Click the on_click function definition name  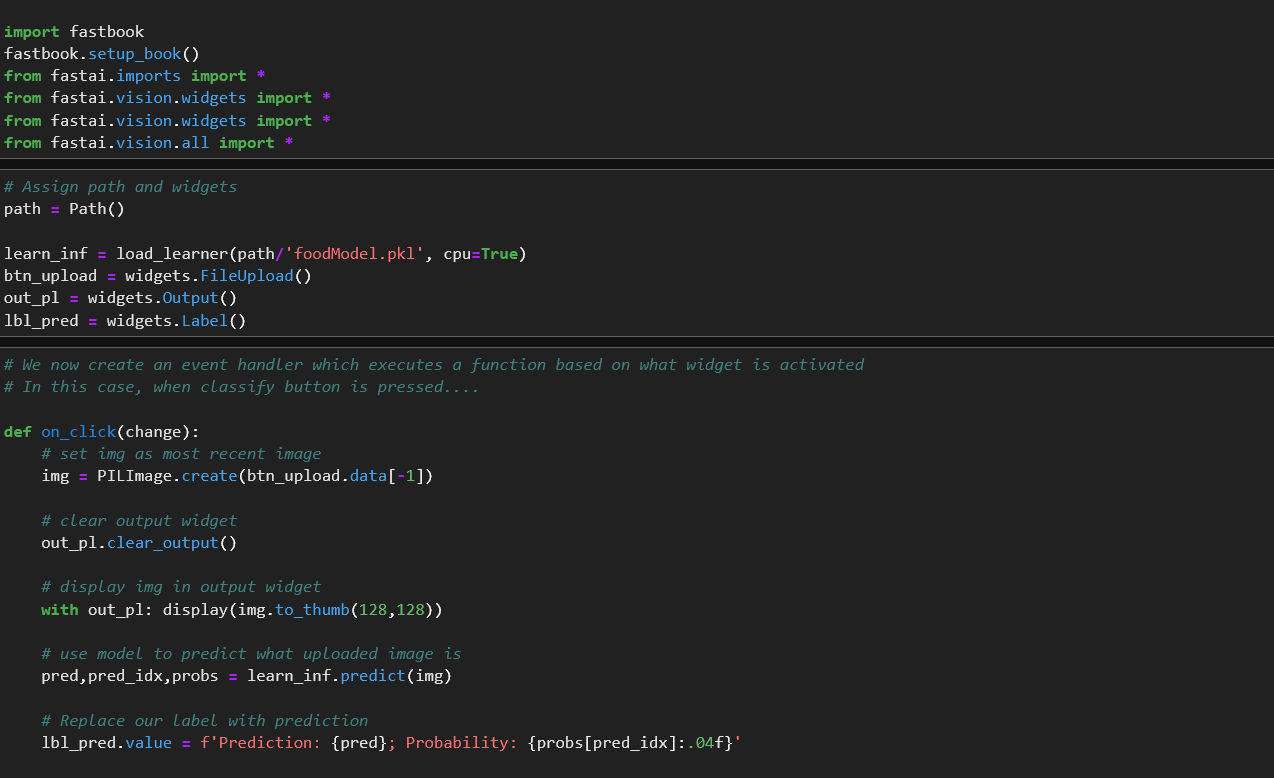tap(78, 432)
